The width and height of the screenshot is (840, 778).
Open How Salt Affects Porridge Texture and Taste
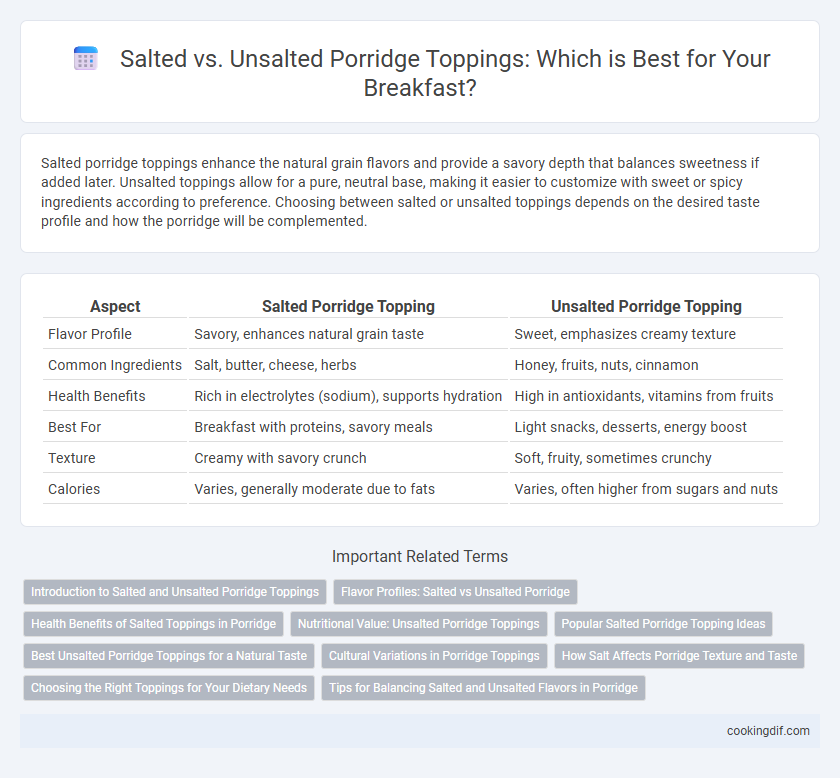click(x=679, y=656)
